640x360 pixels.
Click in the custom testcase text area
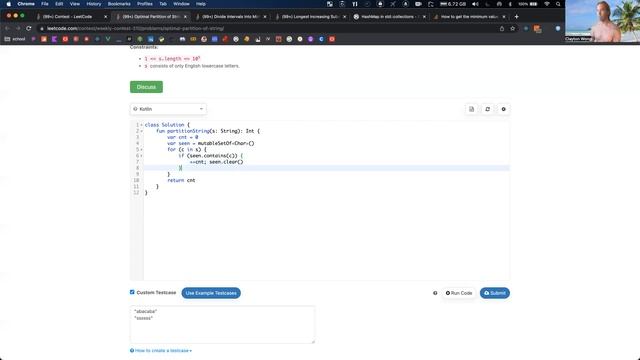tap(222, 324)
